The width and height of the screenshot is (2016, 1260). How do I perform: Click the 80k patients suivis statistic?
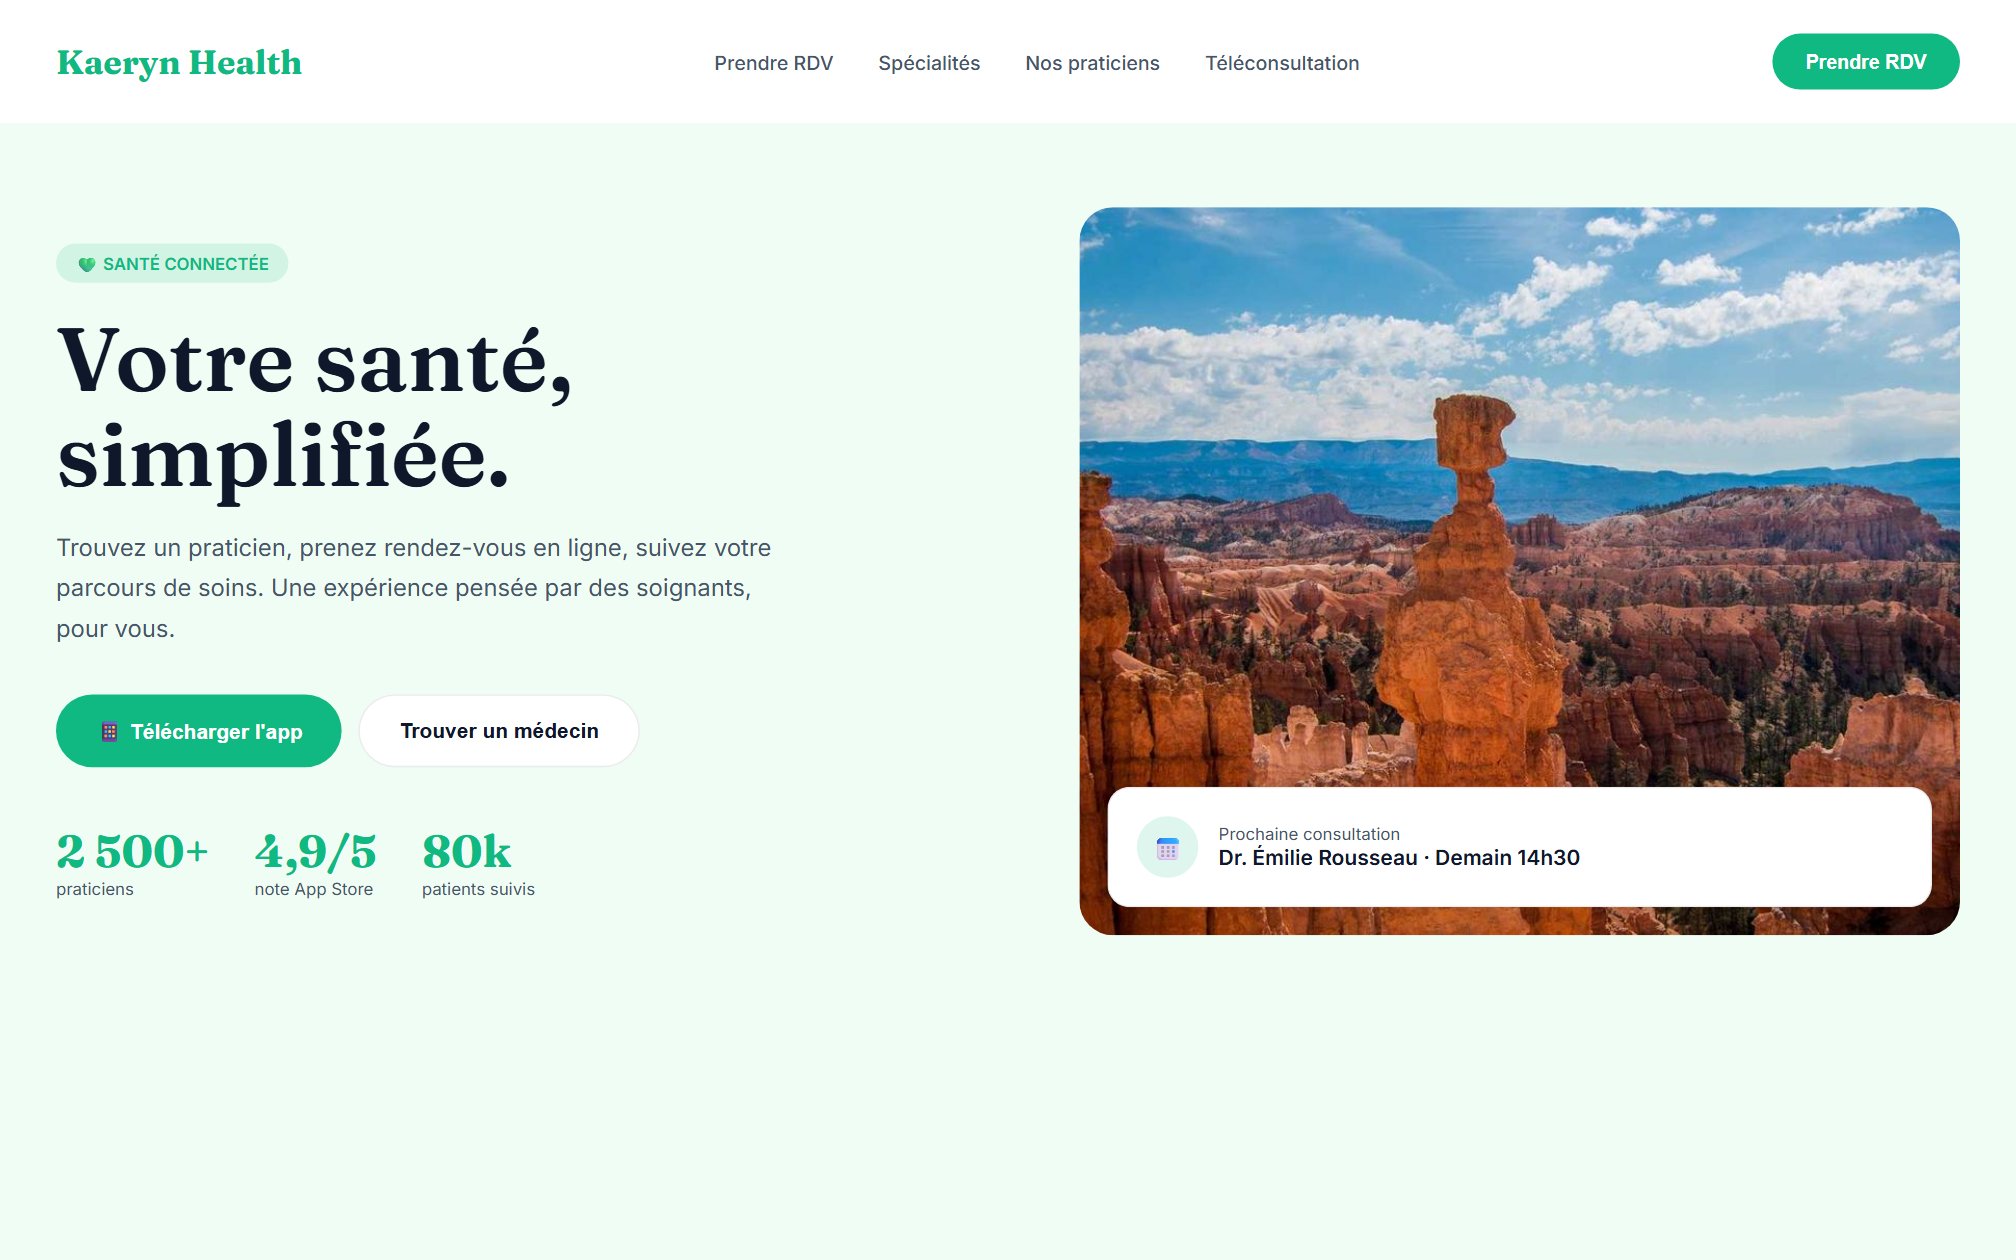click(x=478, y=864)
